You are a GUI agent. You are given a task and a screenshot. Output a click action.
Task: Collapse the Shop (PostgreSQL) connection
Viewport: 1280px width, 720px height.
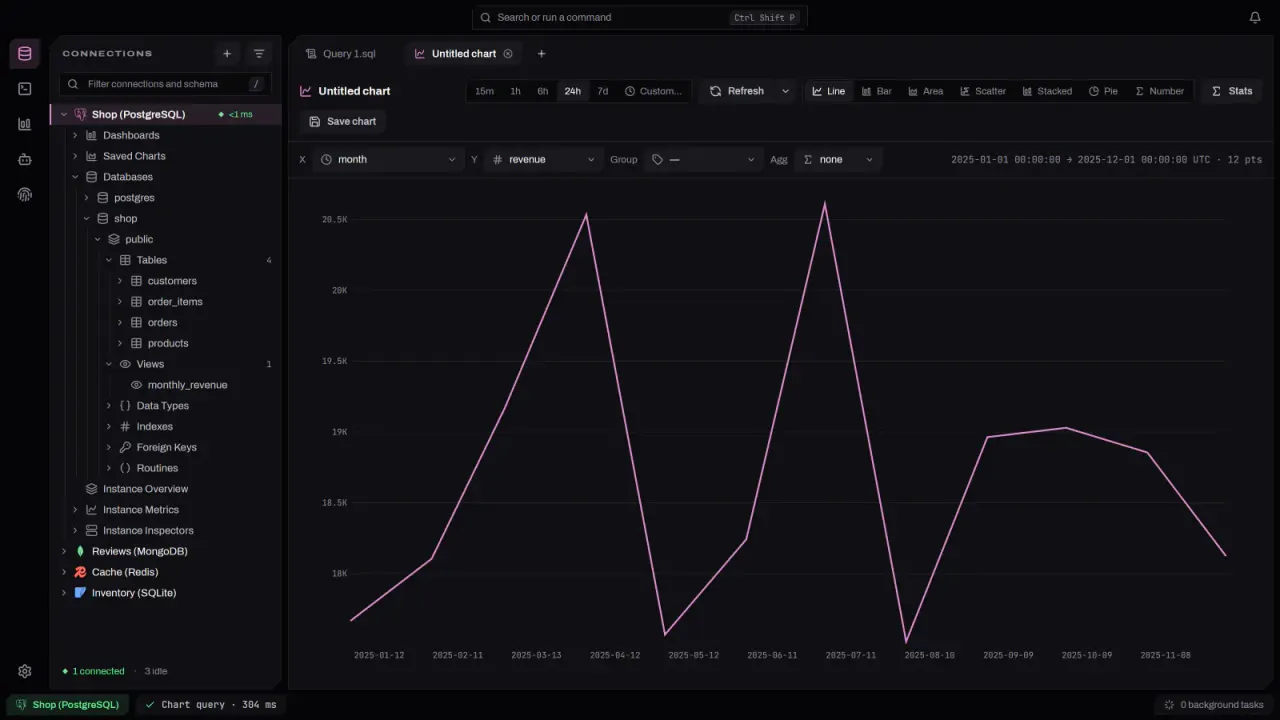64,114
